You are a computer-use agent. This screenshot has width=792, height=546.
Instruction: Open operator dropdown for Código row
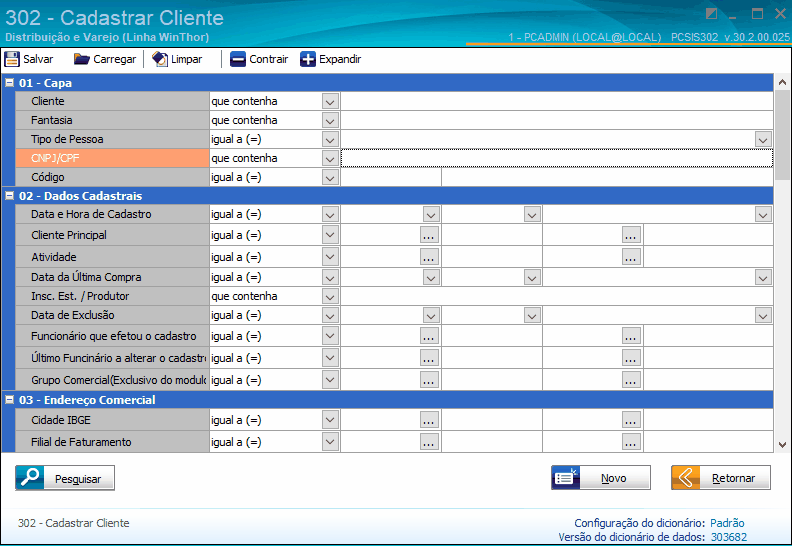pyautogui.click(x=330, y=177)
